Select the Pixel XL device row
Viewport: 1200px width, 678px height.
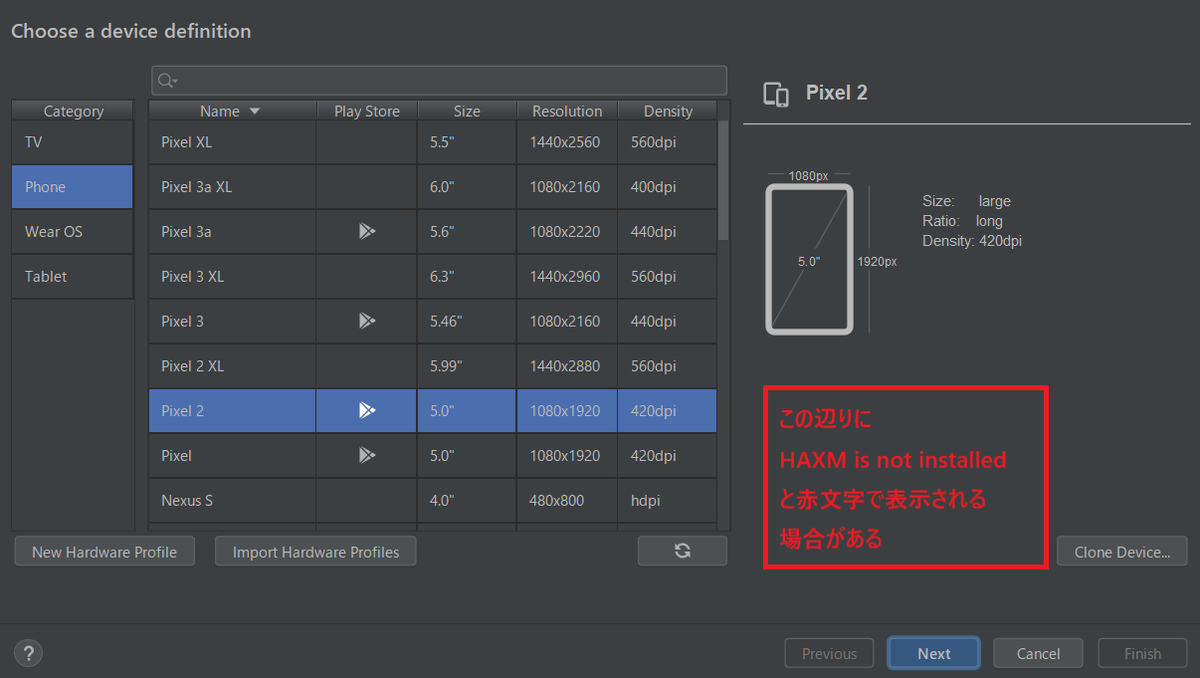click(x=432, y=142)
